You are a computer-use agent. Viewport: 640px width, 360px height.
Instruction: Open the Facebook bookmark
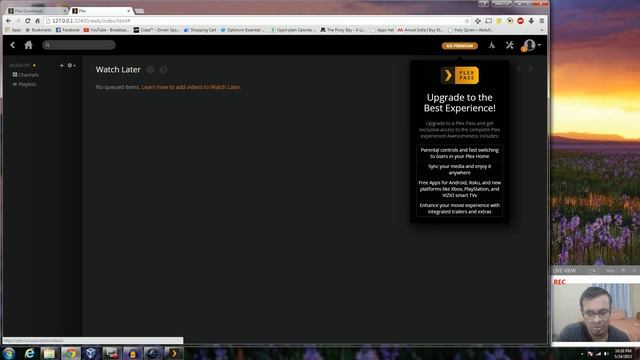tap(68, 30)
